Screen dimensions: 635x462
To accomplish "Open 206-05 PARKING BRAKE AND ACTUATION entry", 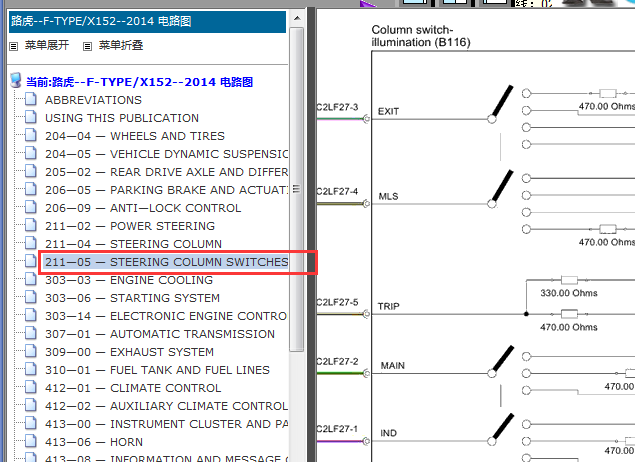I will 166,190.
